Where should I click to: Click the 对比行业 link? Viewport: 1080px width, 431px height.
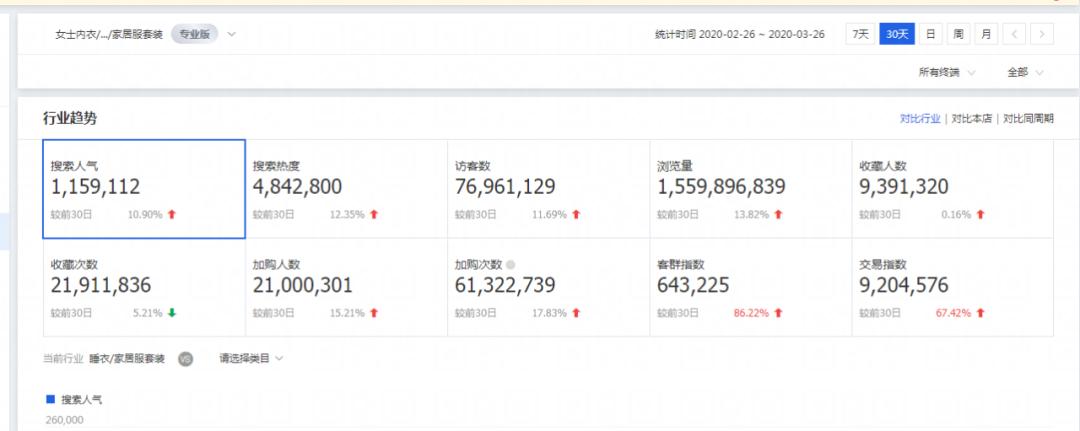(920, 118)
